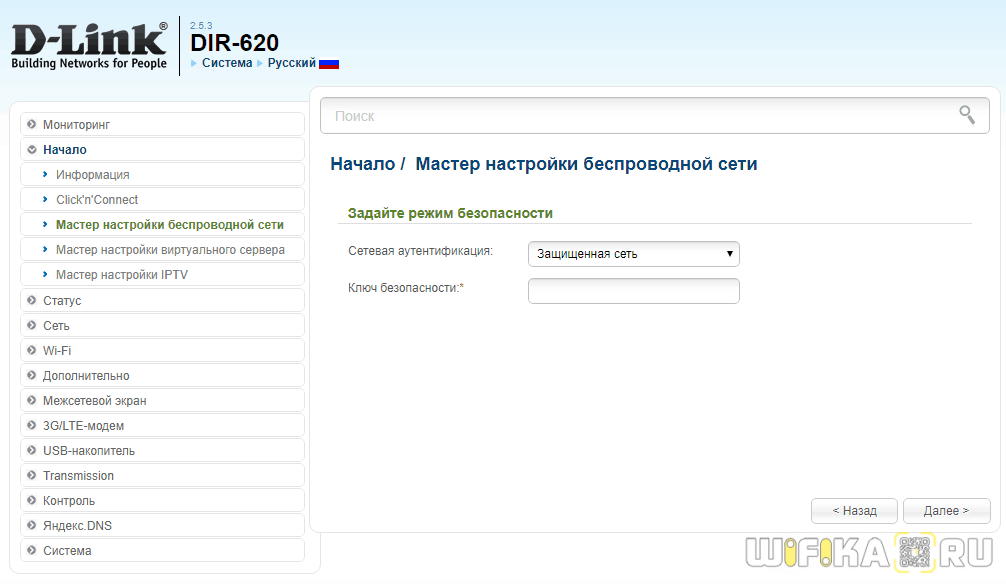Open the Информация submenu item
This screenshot has height=584, width=1006.
[92, 175]
